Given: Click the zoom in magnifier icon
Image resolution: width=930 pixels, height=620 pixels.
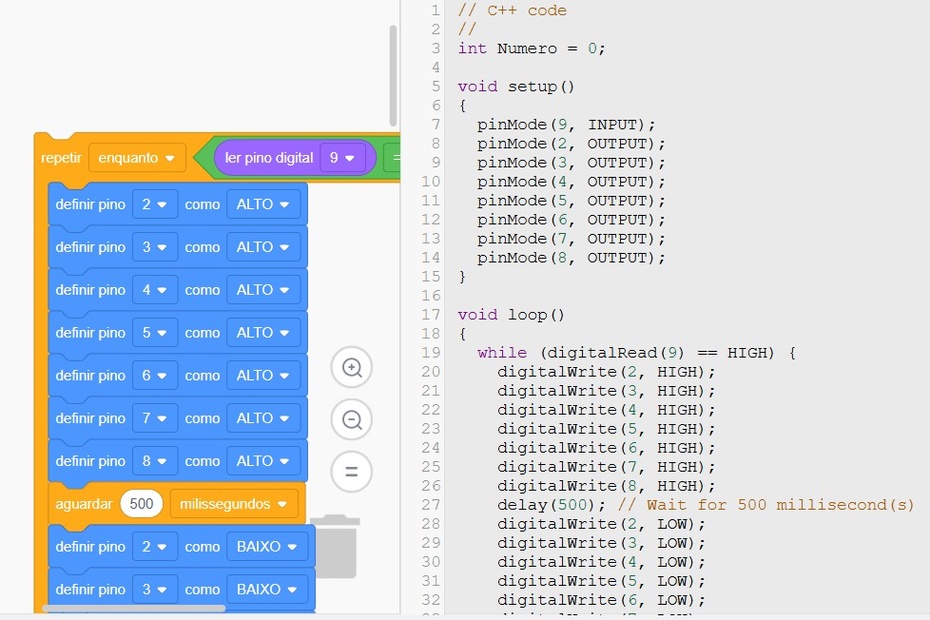Looking at the screenshot, I should point(352,368).
